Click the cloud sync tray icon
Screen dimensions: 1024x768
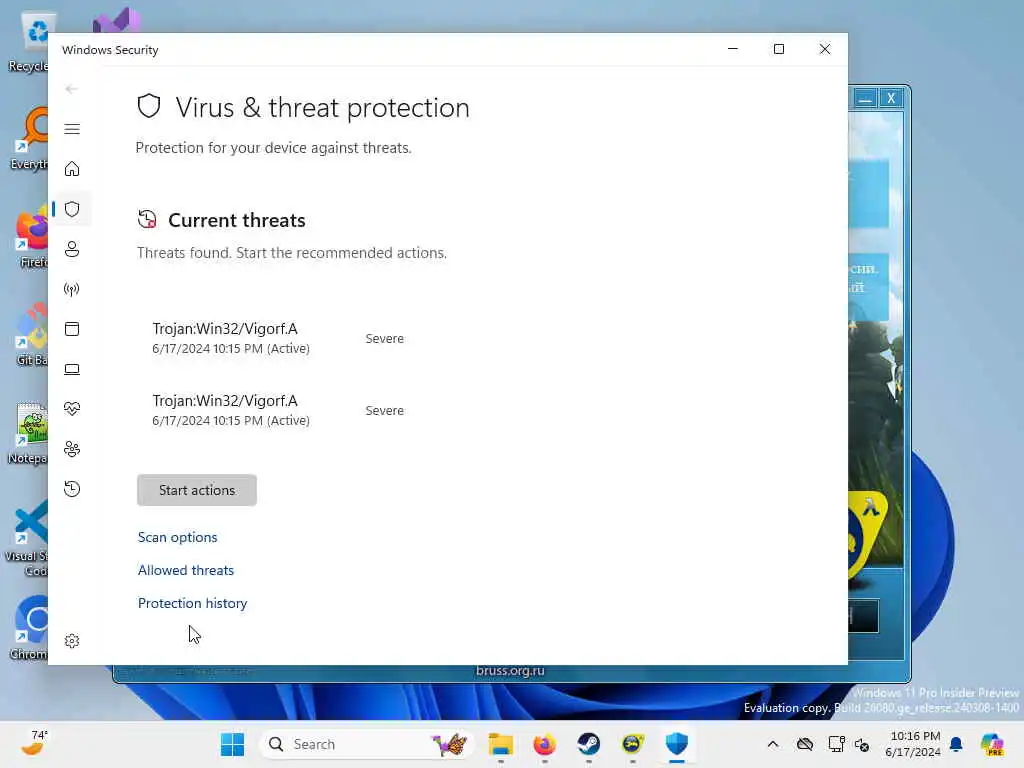(x=805, y=744)
